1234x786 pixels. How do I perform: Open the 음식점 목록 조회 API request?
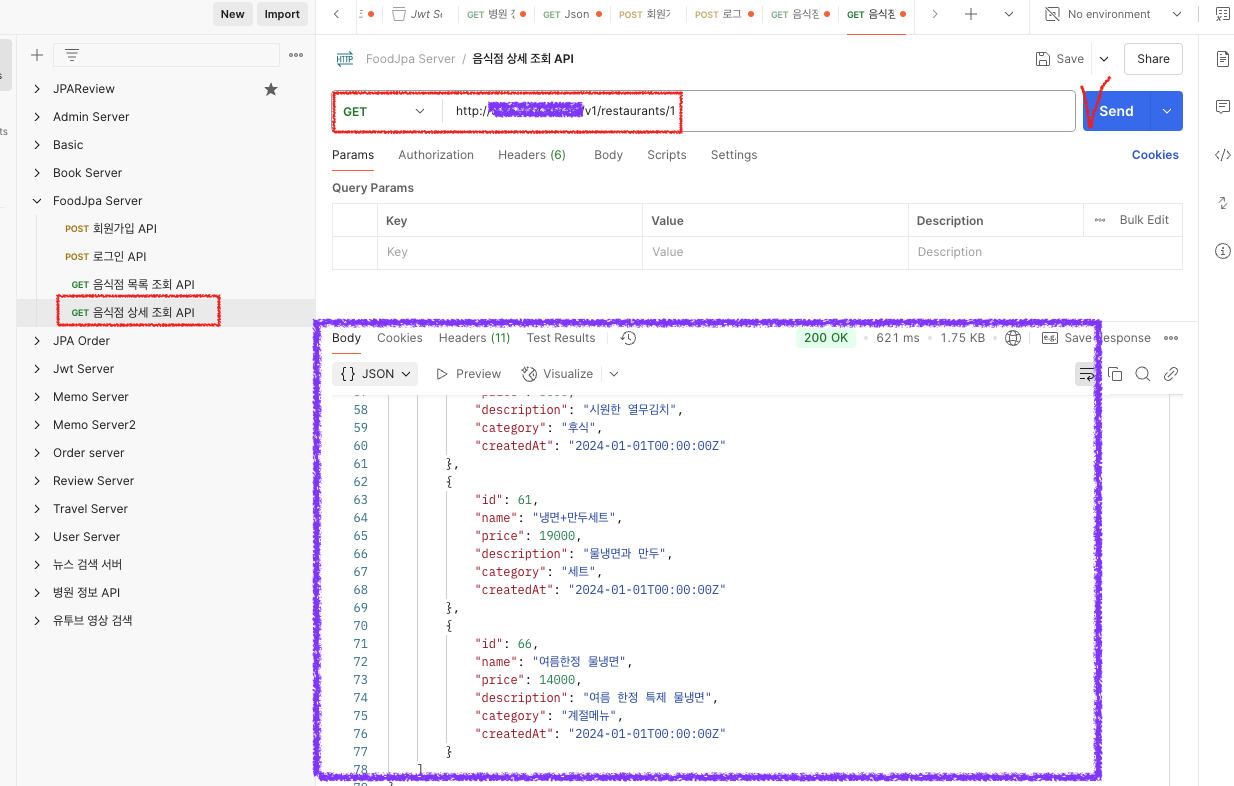133,285
